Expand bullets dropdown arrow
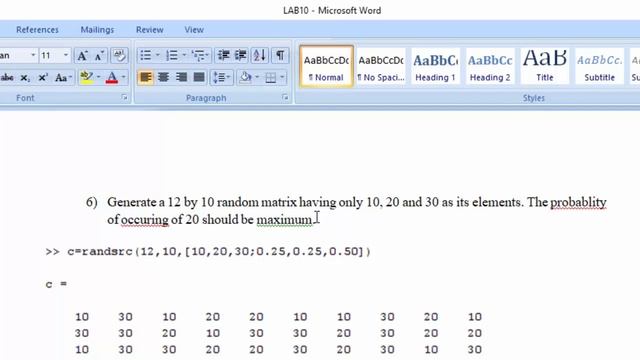This screenshot has height=360, width=640. pos(158,56)
